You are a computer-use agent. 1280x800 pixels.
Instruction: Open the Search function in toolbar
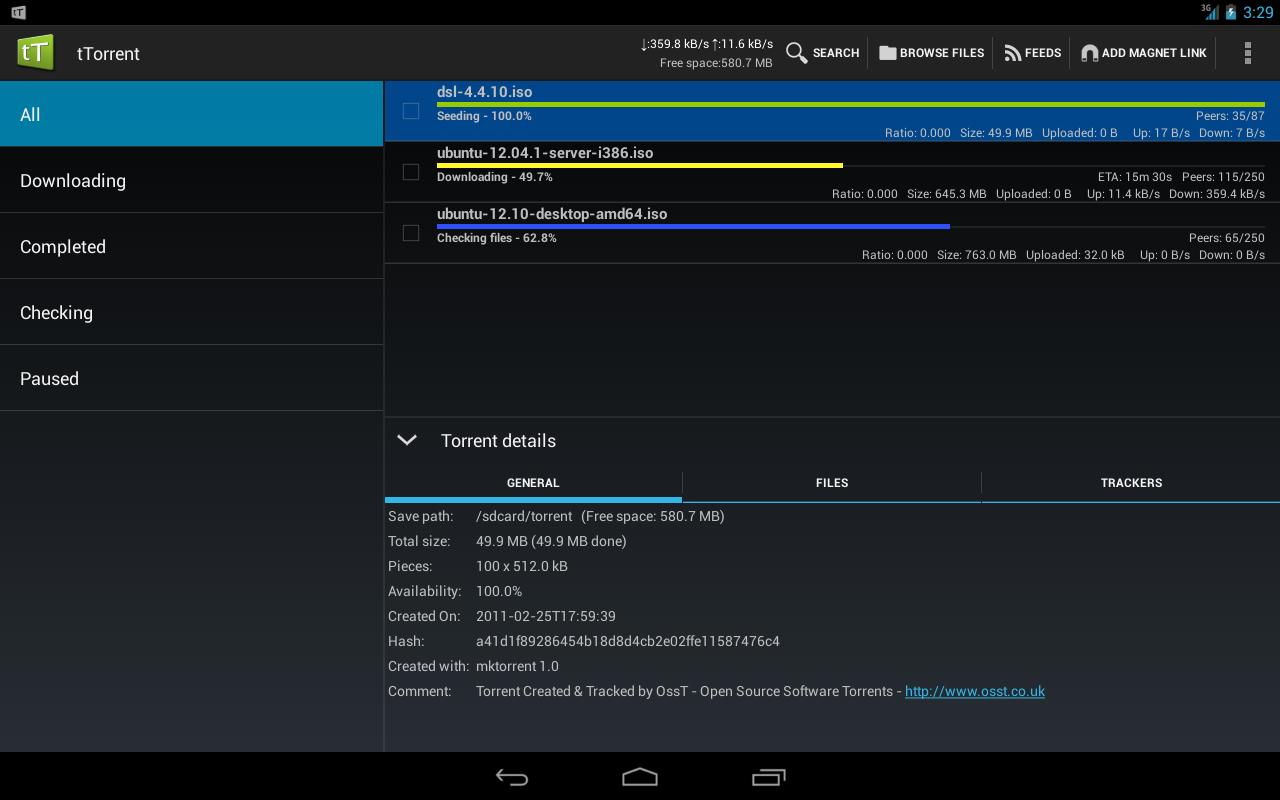pyautogui.click(x=822, y=53)
